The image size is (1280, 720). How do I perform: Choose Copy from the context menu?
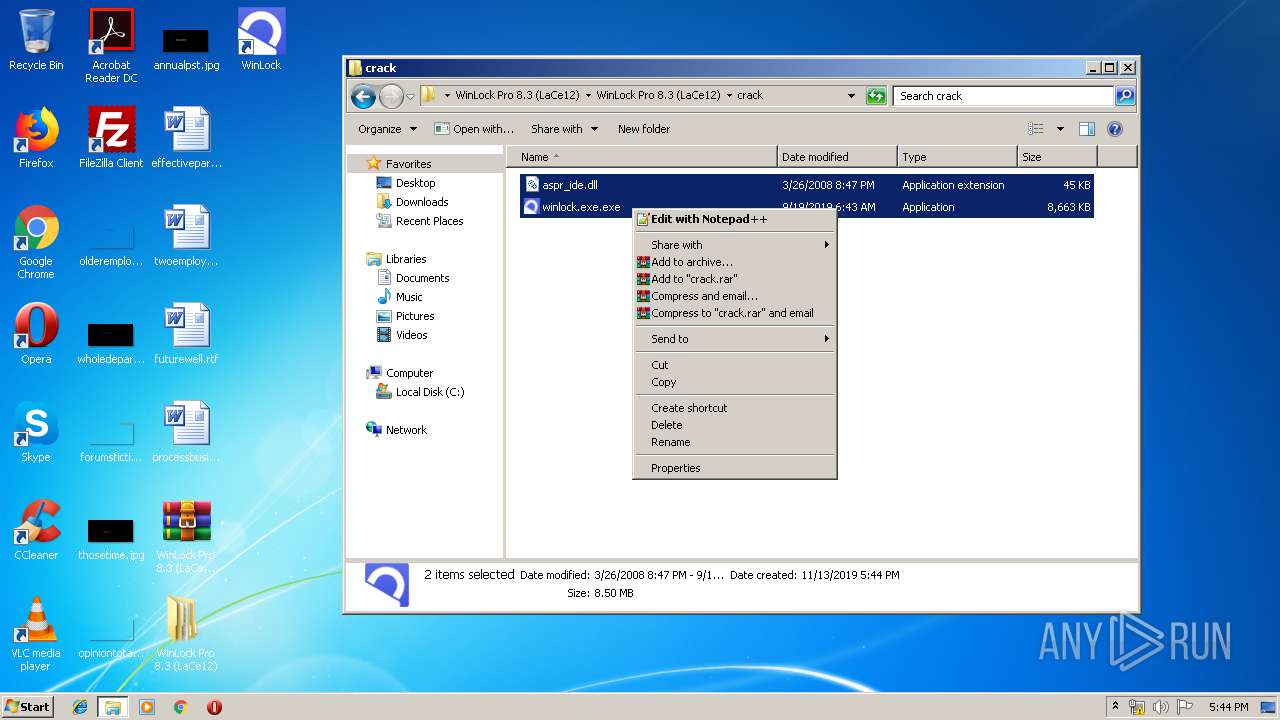point(735,382)
